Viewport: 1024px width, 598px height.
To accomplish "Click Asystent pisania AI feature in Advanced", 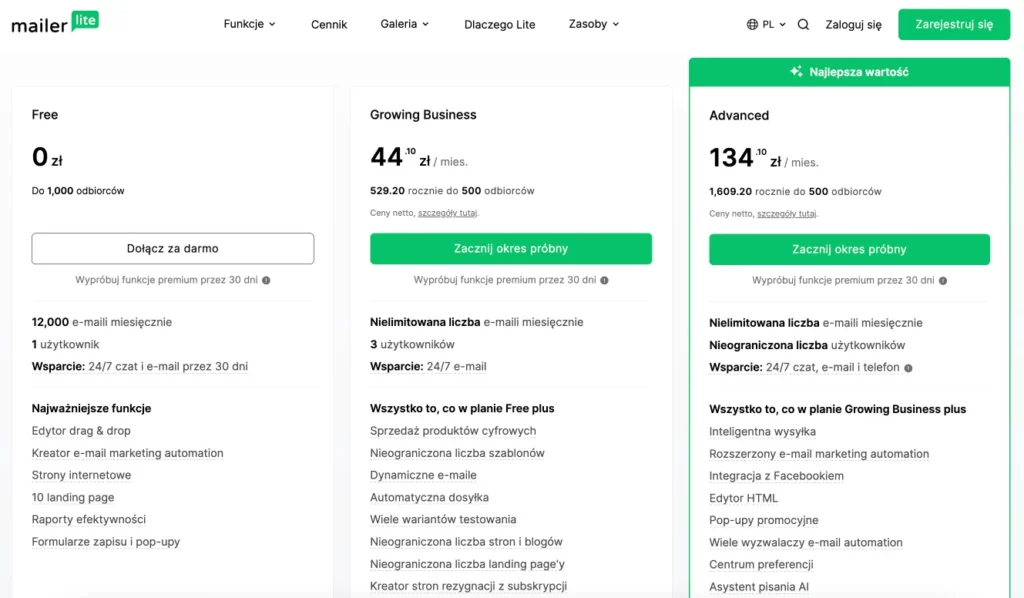I will [x=759, y=587].
